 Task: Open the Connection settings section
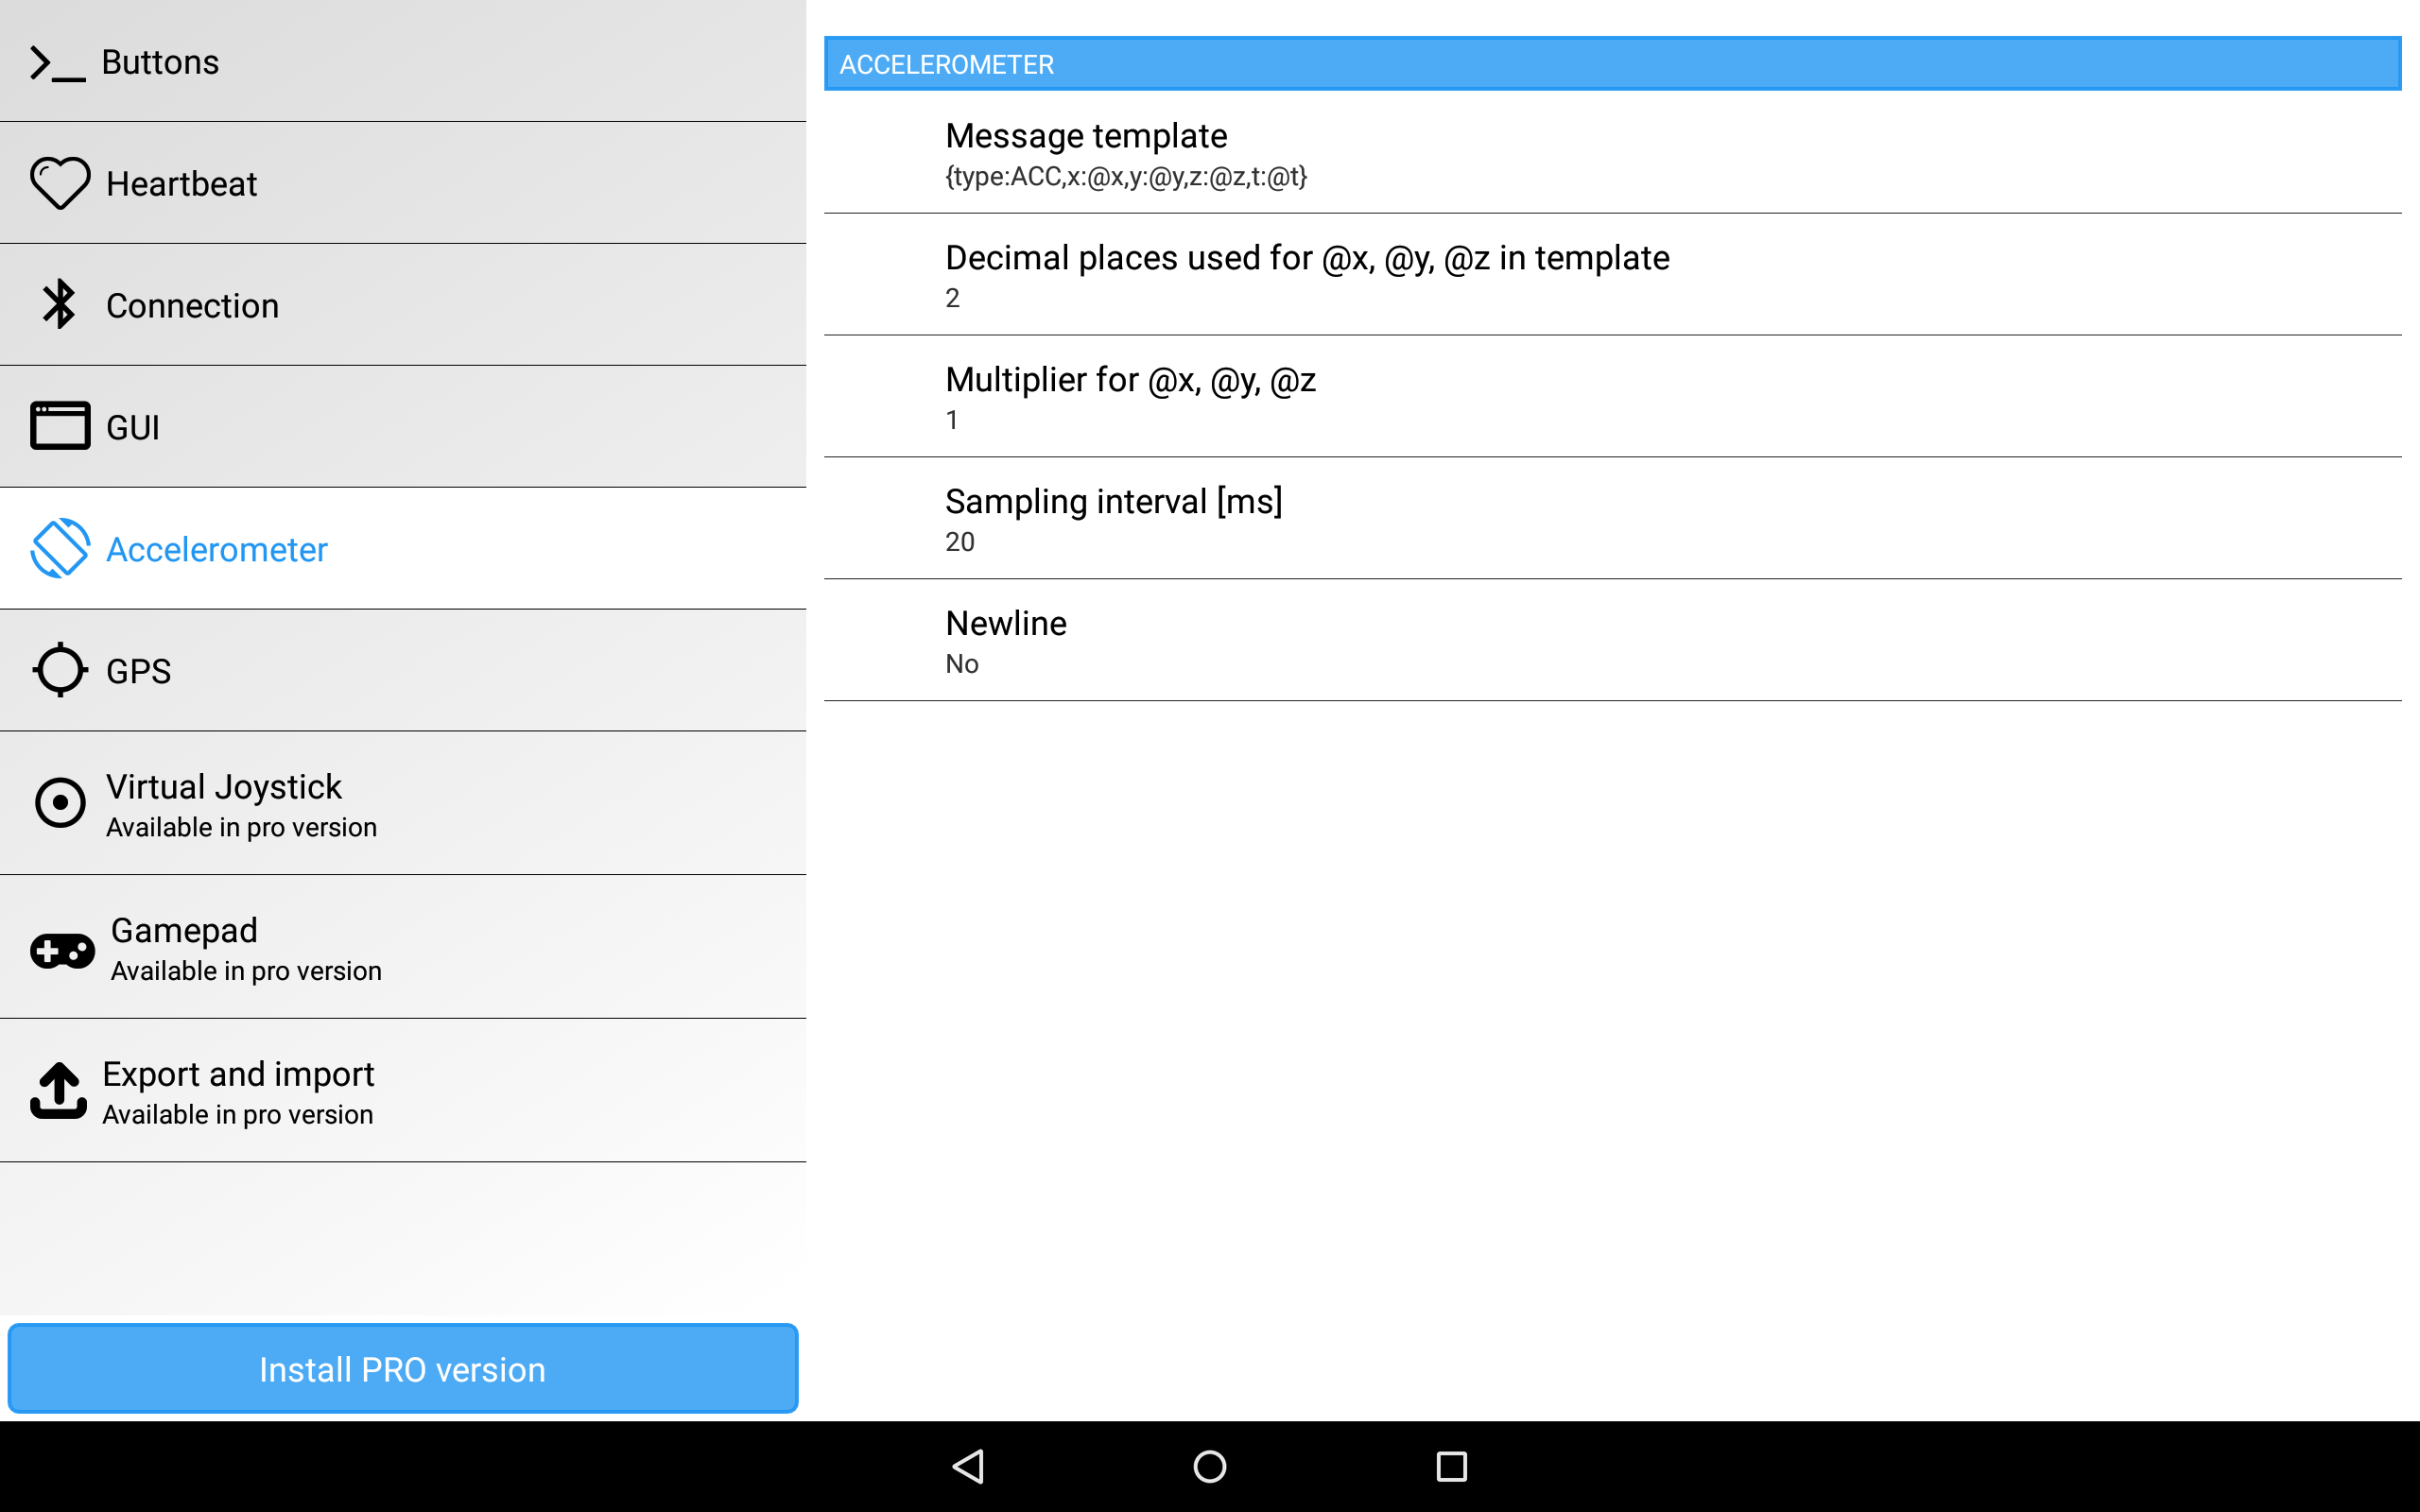[x=403, y=305]
